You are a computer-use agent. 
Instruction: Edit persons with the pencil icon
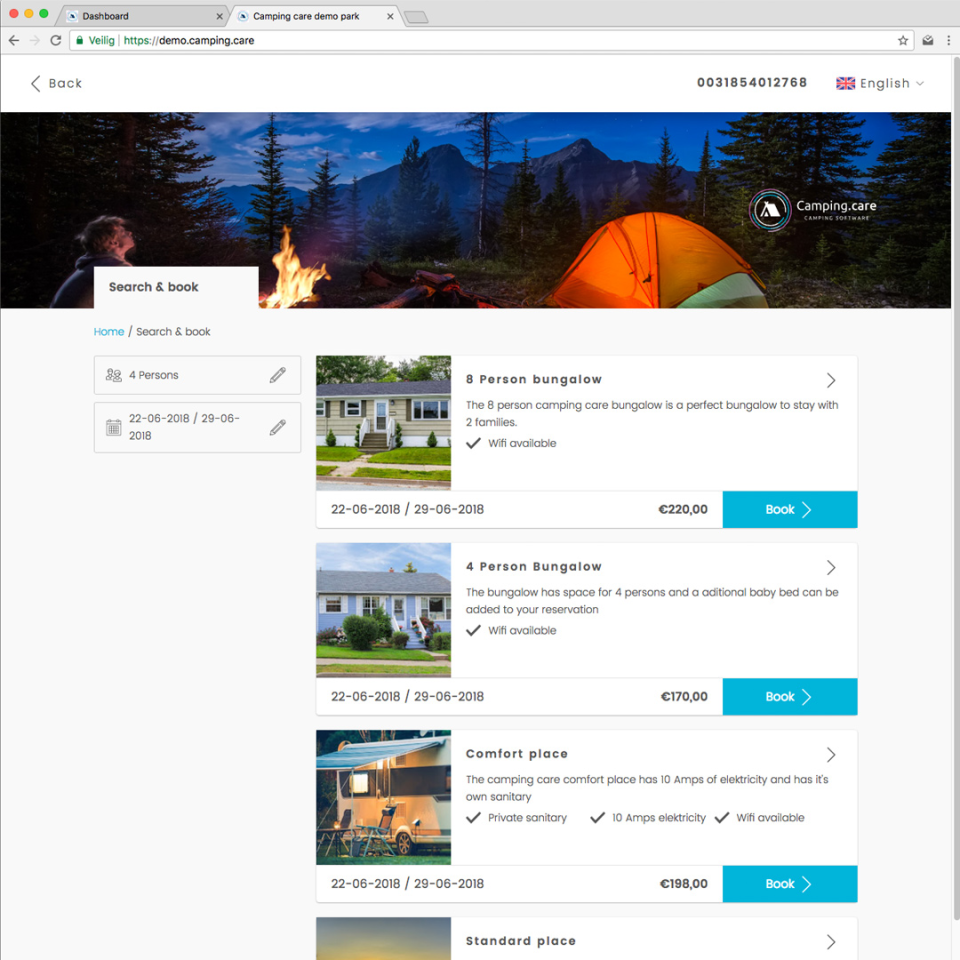click(x=278, y=375)
